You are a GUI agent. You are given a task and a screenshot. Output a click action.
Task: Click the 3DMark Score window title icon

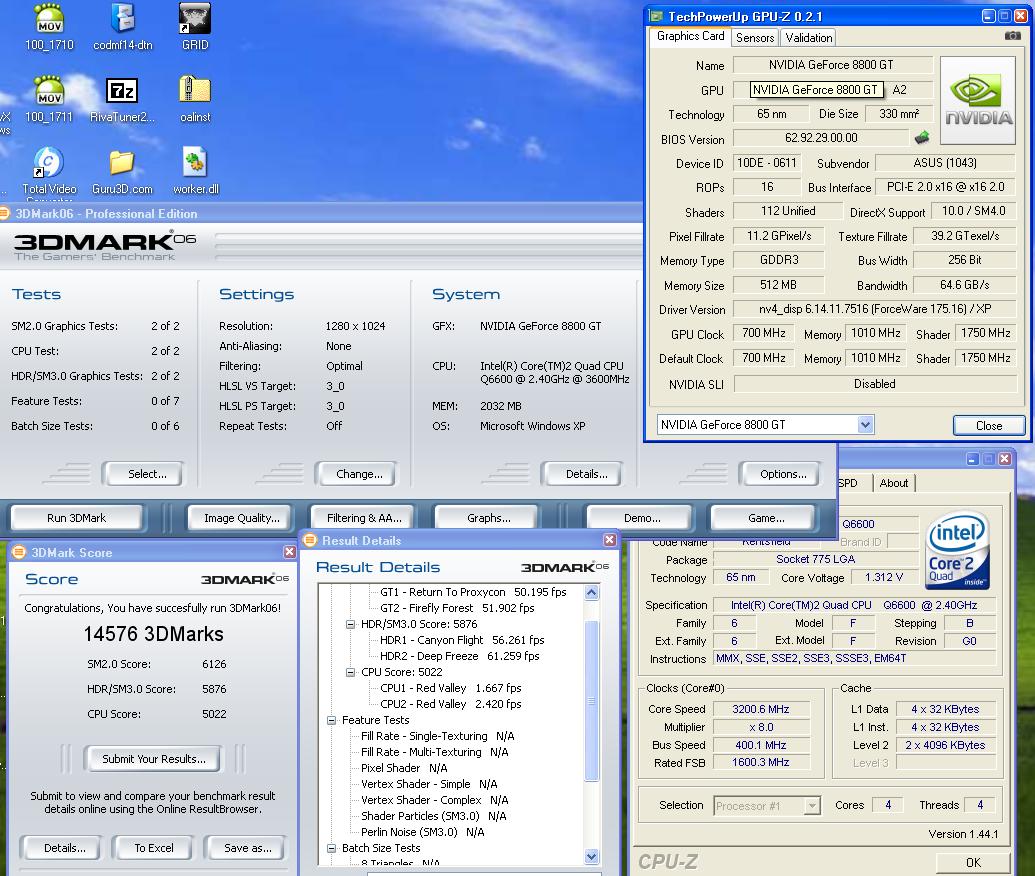point(19,552)
